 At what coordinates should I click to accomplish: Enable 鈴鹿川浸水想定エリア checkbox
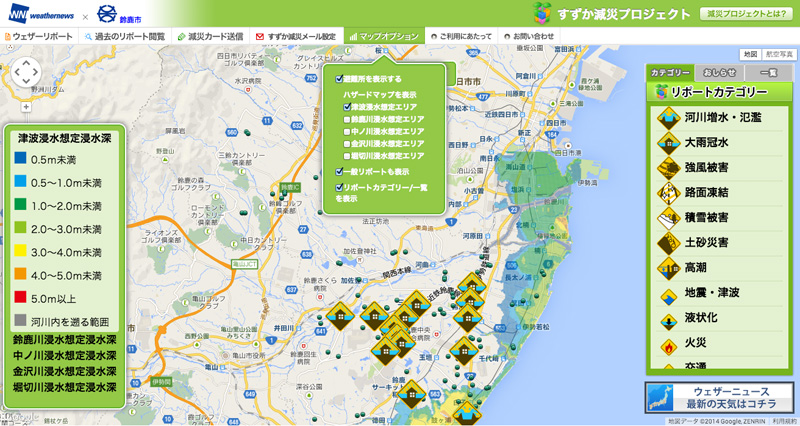347,119
